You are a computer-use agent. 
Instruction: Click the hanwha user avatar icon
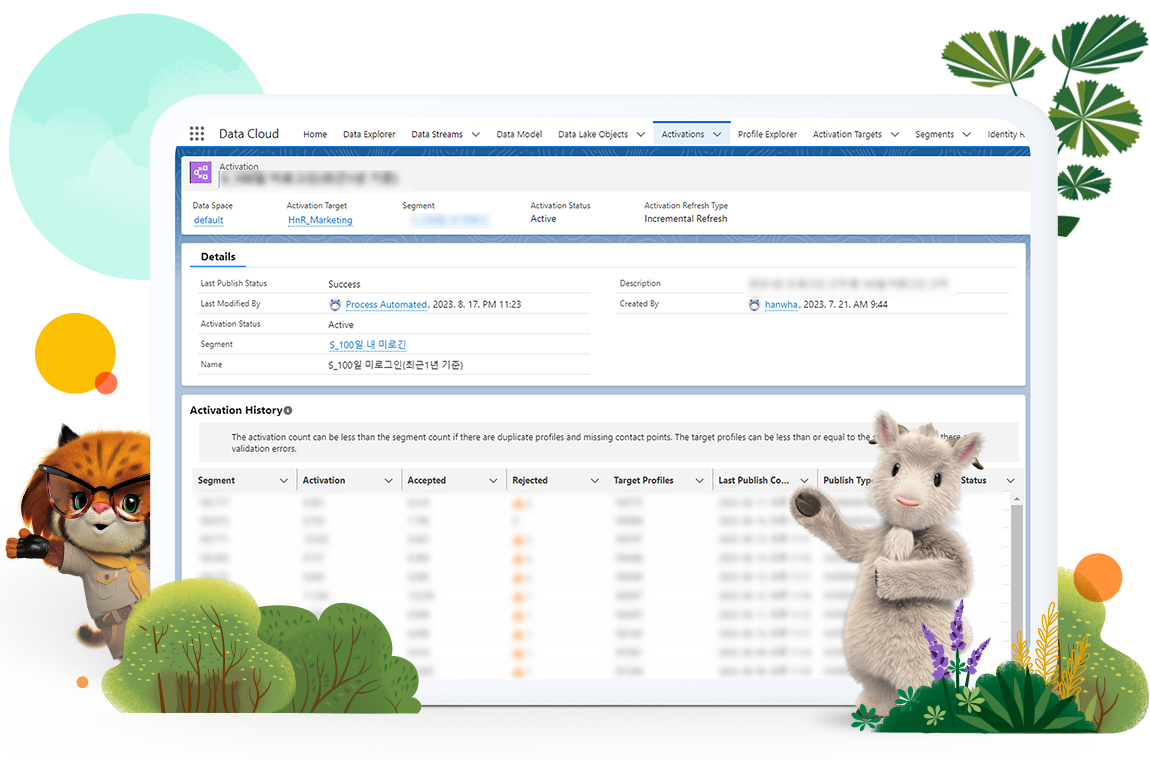(754, 305)
